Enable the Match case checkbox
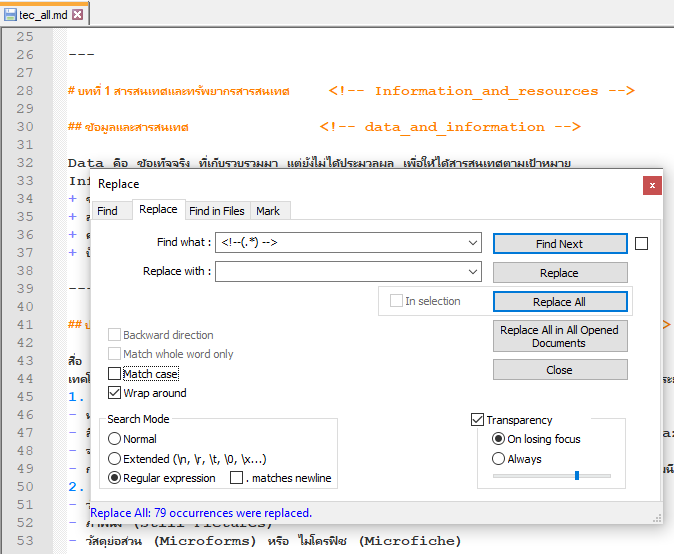The width and height of the screenshot is (674, 554). [114, 374]
